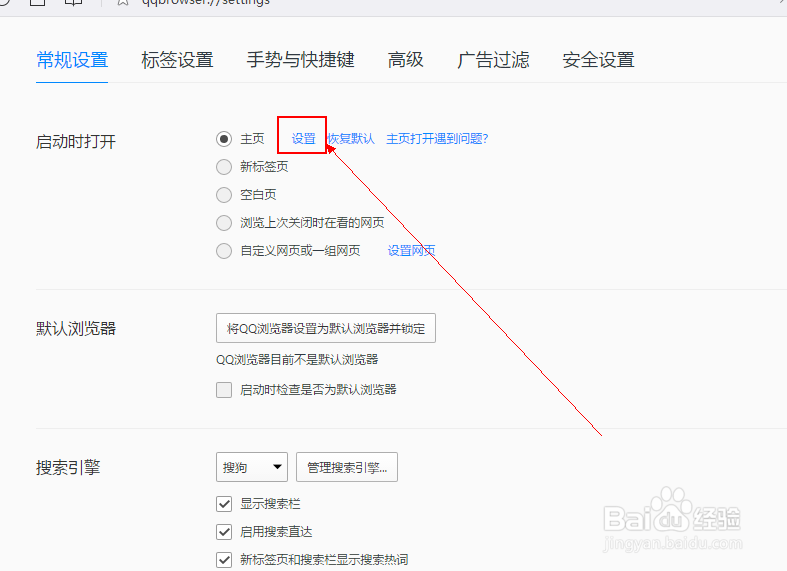Select the 主页 startup radio button
Image resolution: width=787 pixels, height=571 pixels.
[x=224, y=138]
